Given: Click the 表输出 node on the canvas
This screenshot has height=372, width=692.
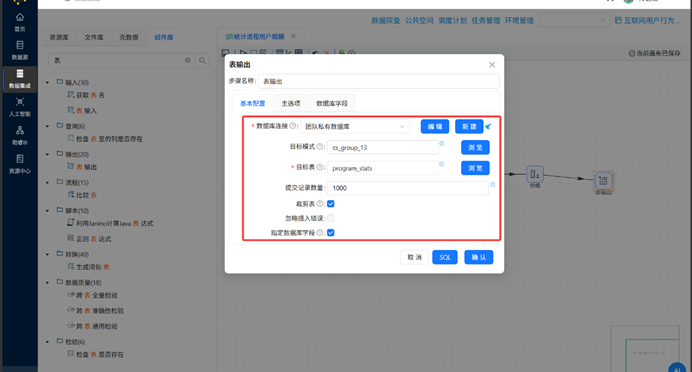Looking at the screenshot, I should pos(603,181).
